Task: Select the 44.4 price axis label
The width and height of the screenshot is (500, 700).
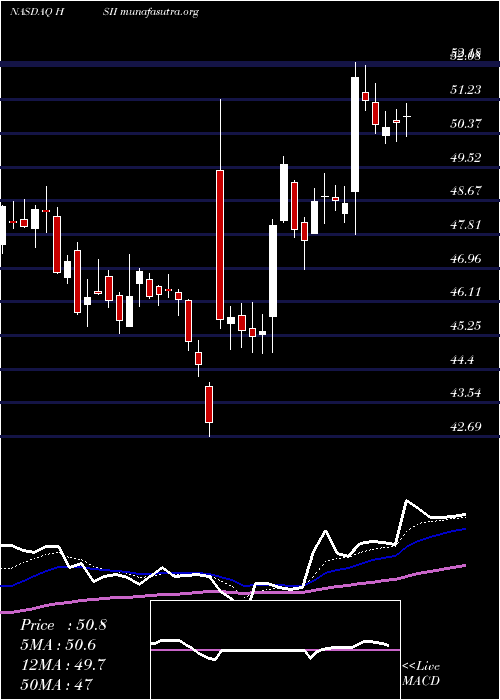Action: tap(462, 359)
